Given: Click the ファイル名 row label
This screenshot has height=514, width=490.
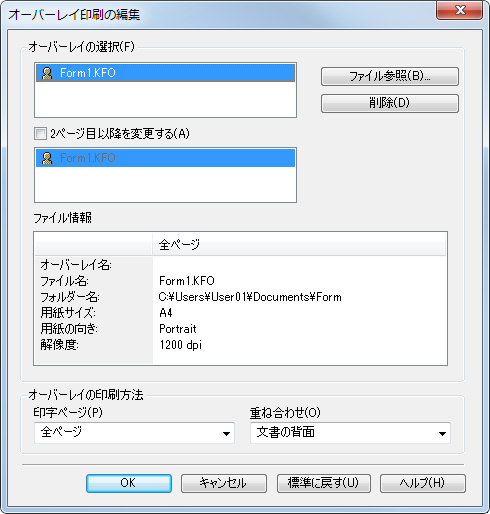Looking at the screenshot, I should (x=64, y=281).
